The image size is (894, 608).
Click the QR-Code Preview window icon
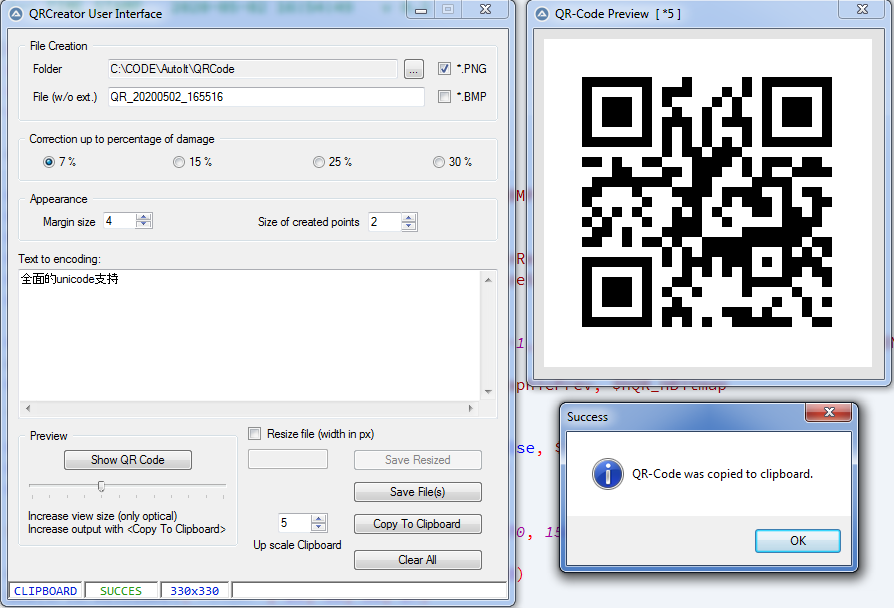pyautogui.click(x=545, y=14)
